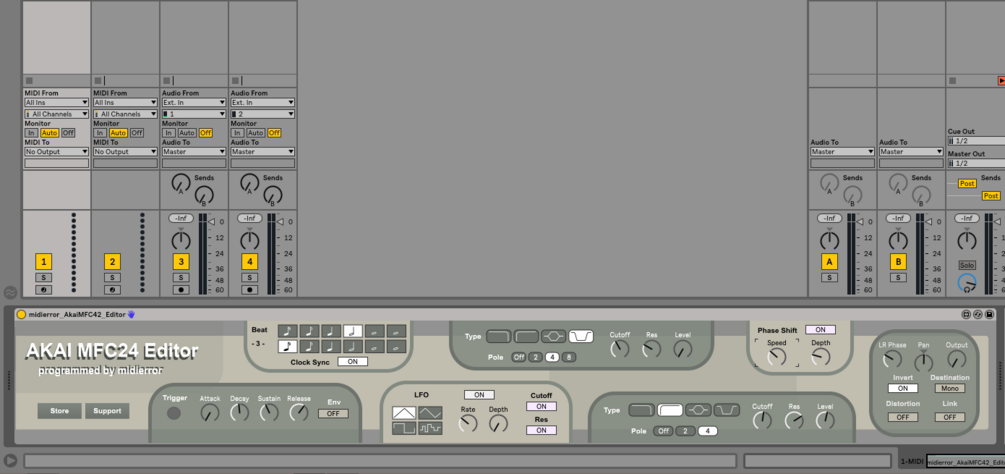Choose the quarter note in the Beat row
This screenshot has width=1005, height=474.
(331, 331)
